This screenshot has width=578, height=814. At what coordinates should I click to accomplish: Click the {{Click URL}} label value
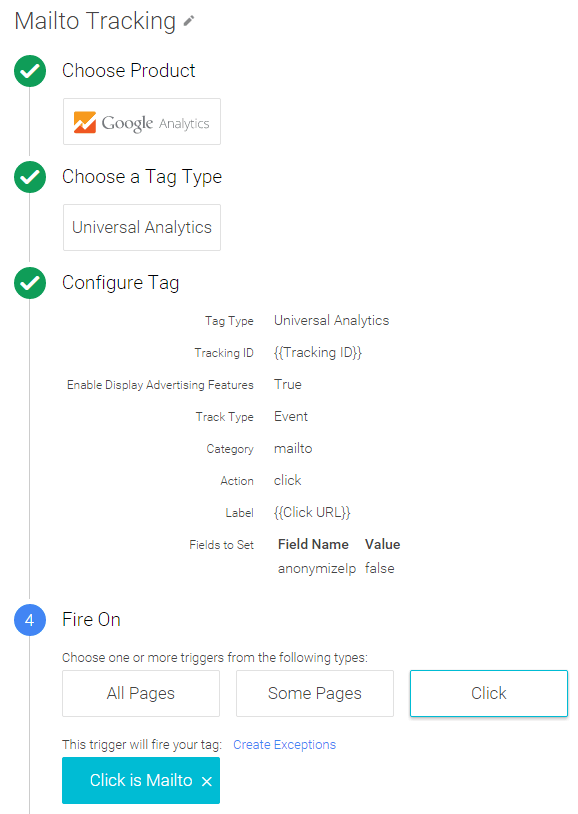point(312,512)
